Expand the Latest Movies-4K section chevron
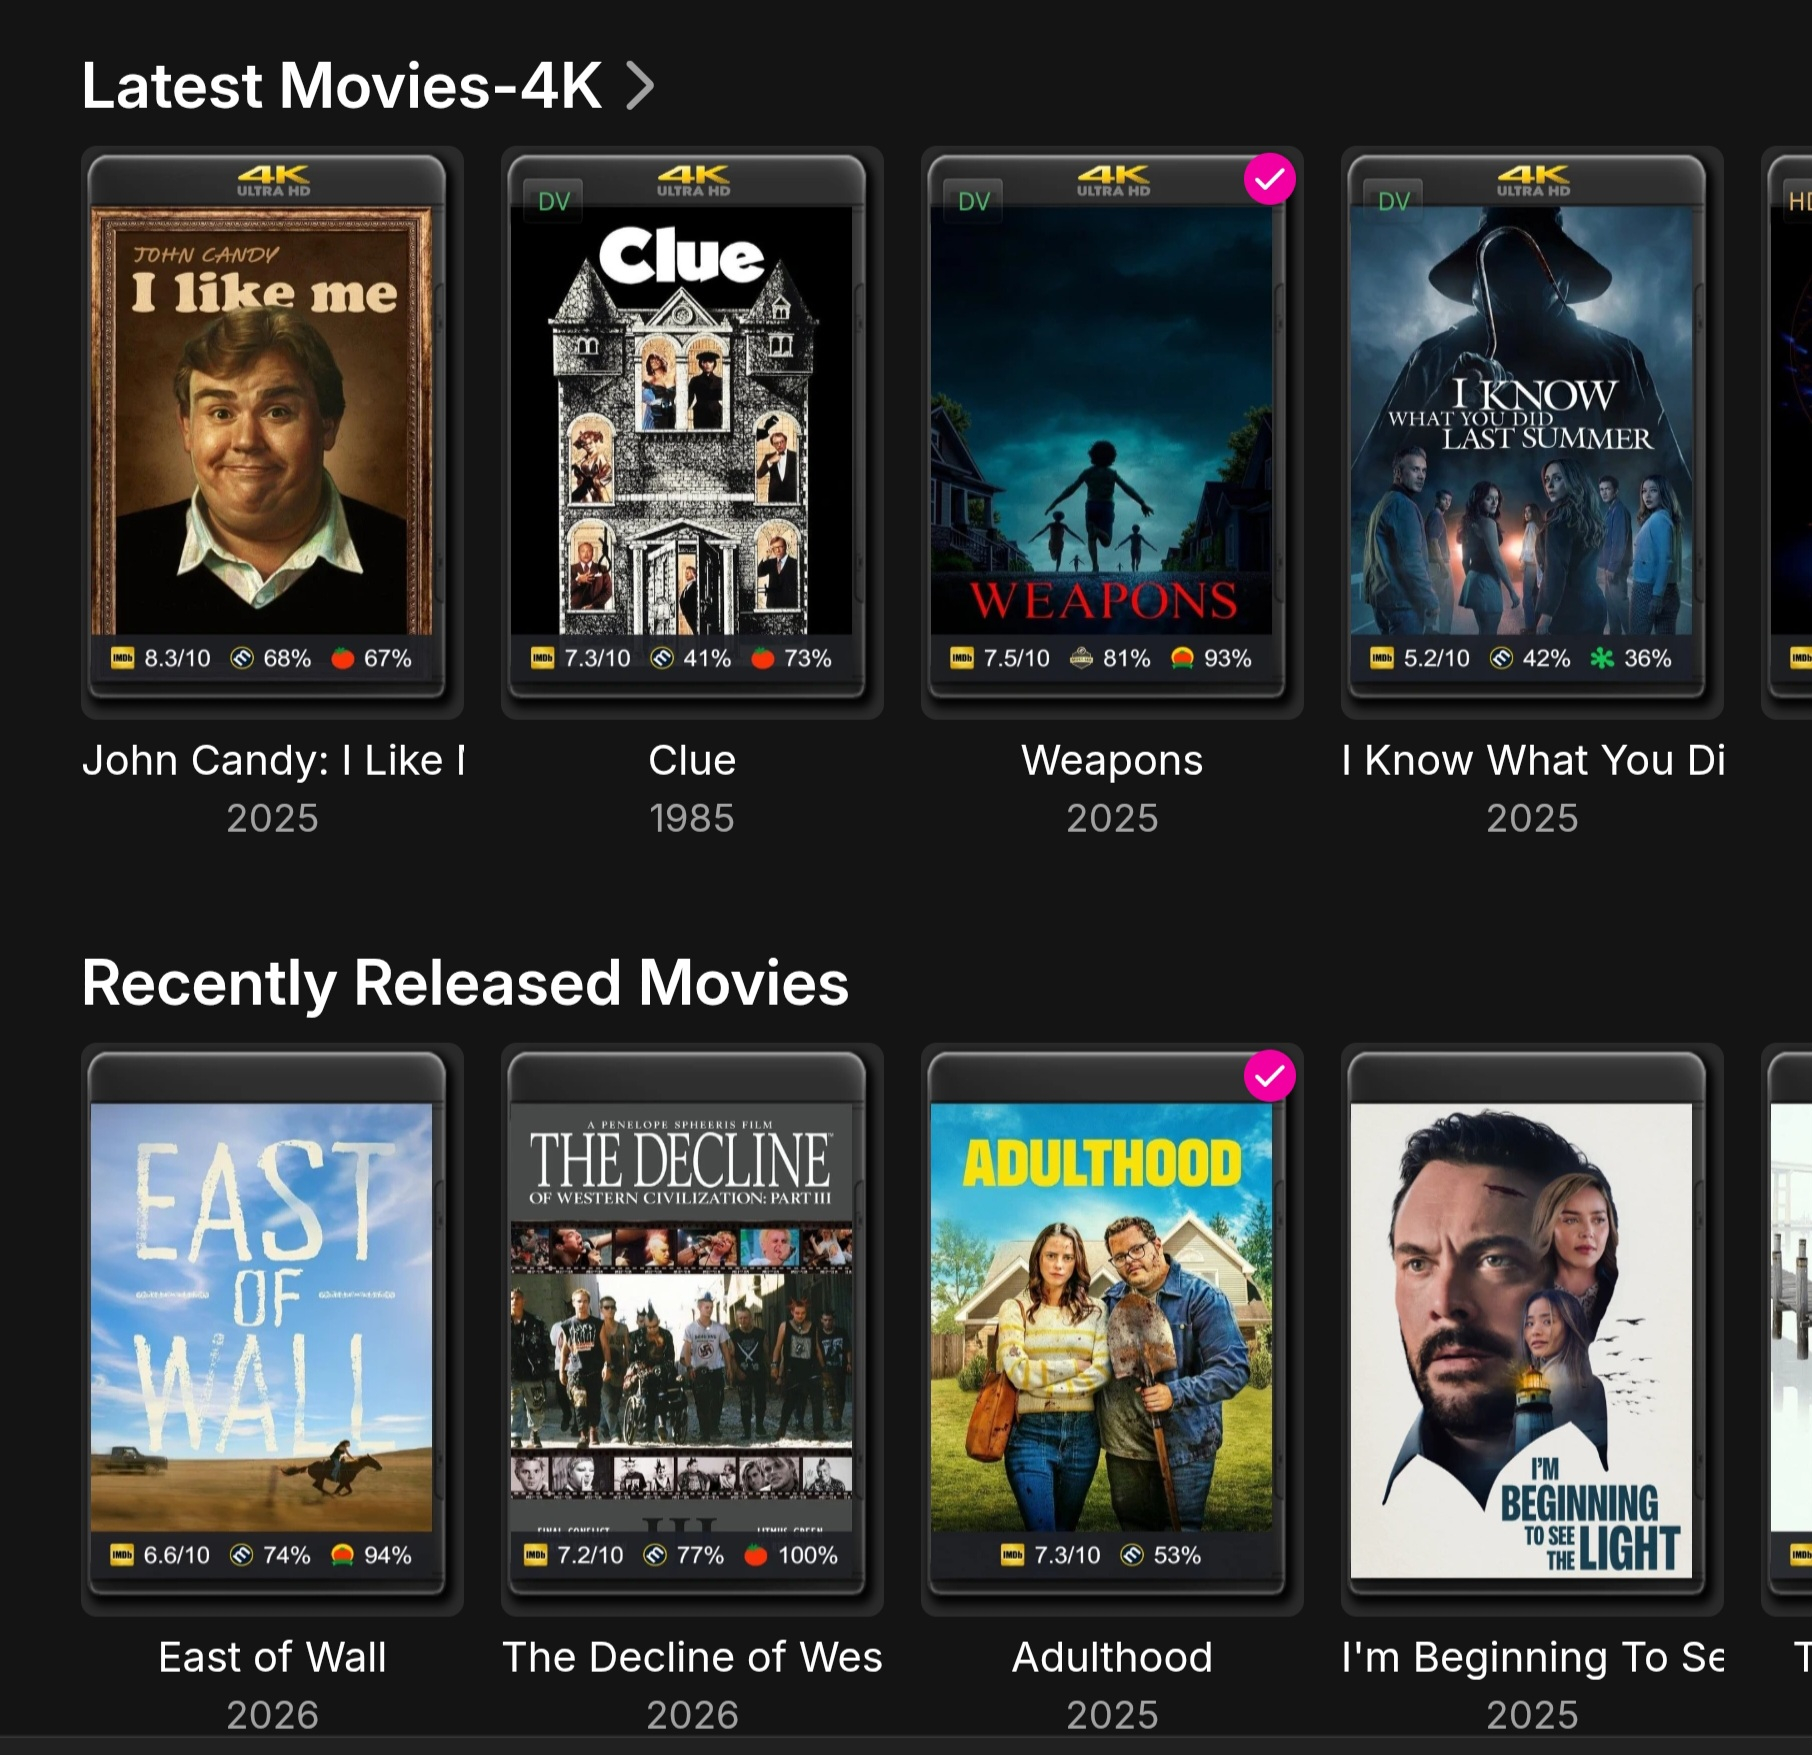The width and height of the screenshot is (1812, 1755). pos(640,86)
